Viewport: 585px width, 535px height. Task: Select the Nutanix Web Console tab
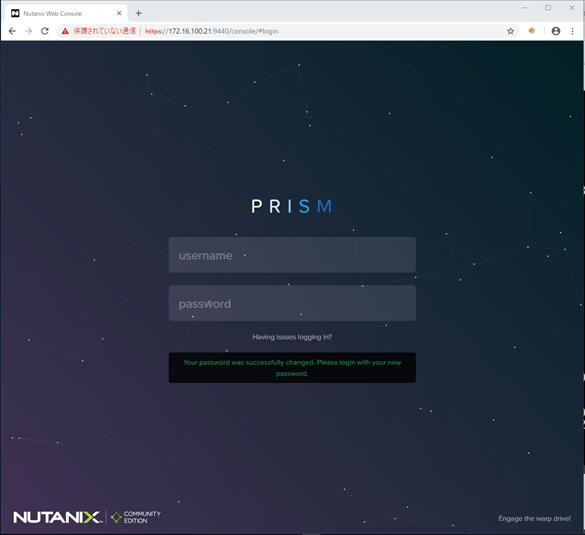pos(66,13)
